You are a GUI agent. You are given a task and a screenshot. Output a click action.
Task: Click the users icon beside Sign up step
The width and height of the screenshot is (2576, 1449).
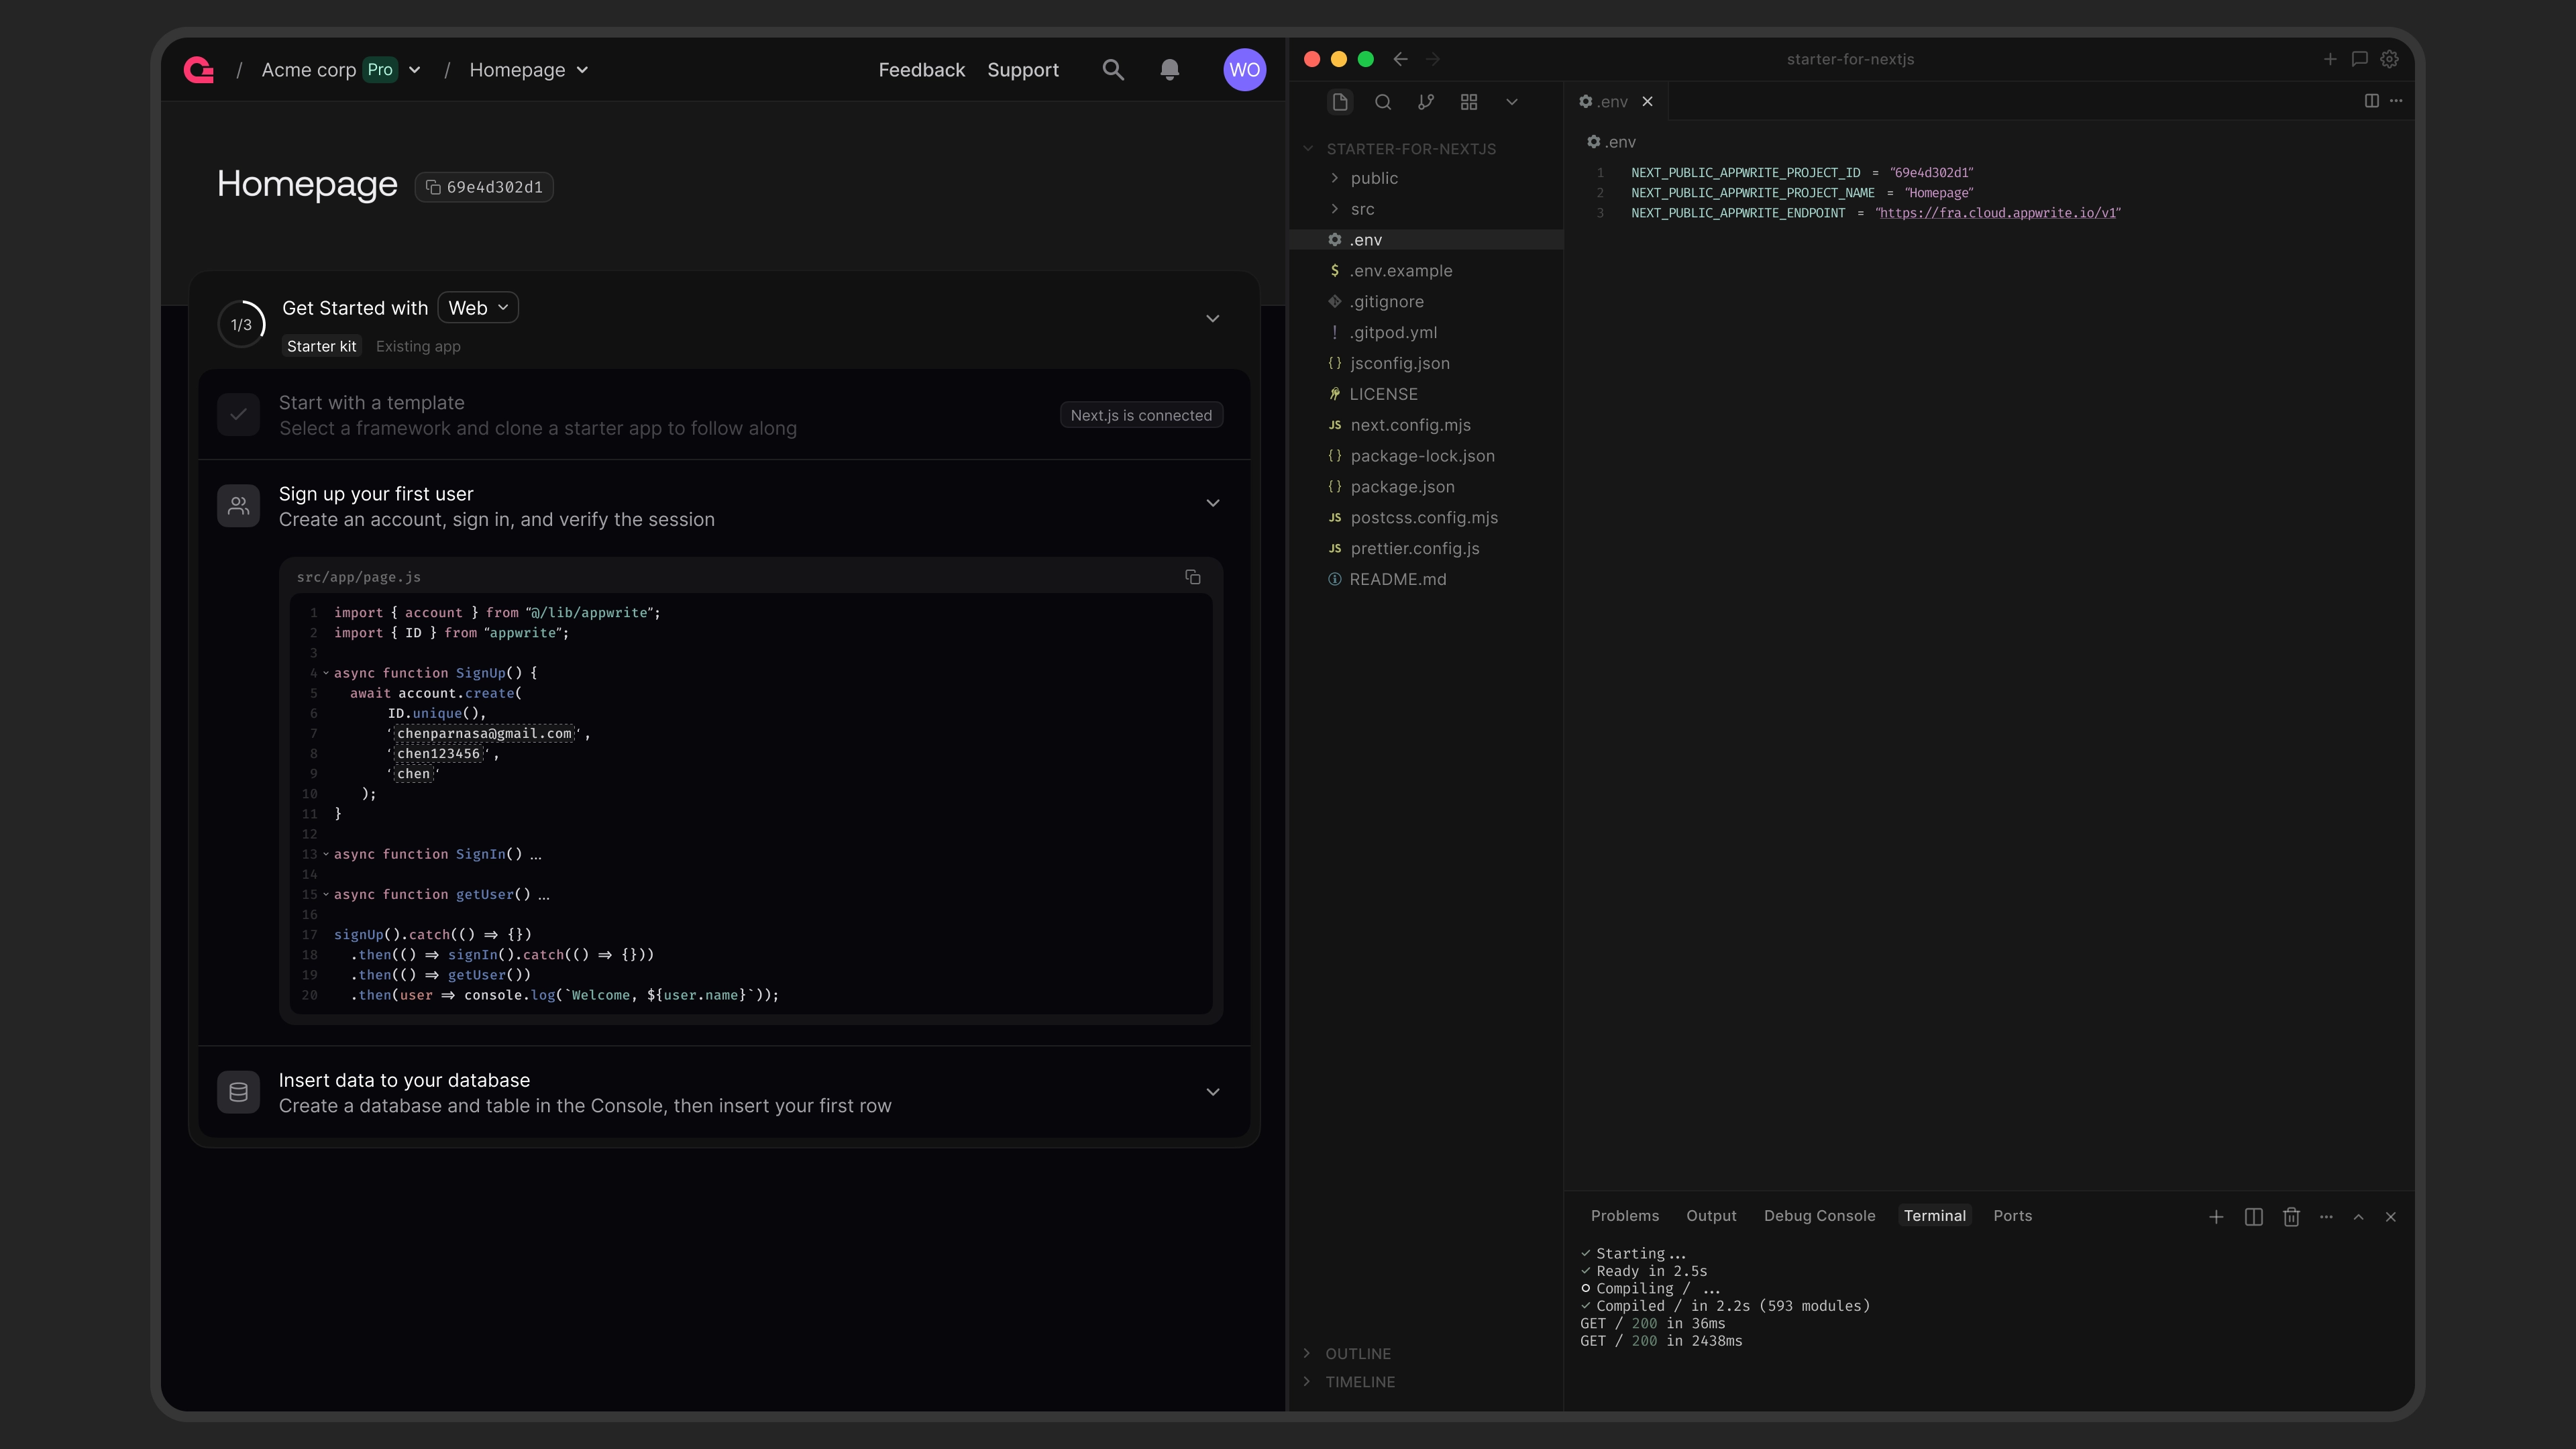pos(238,506)
